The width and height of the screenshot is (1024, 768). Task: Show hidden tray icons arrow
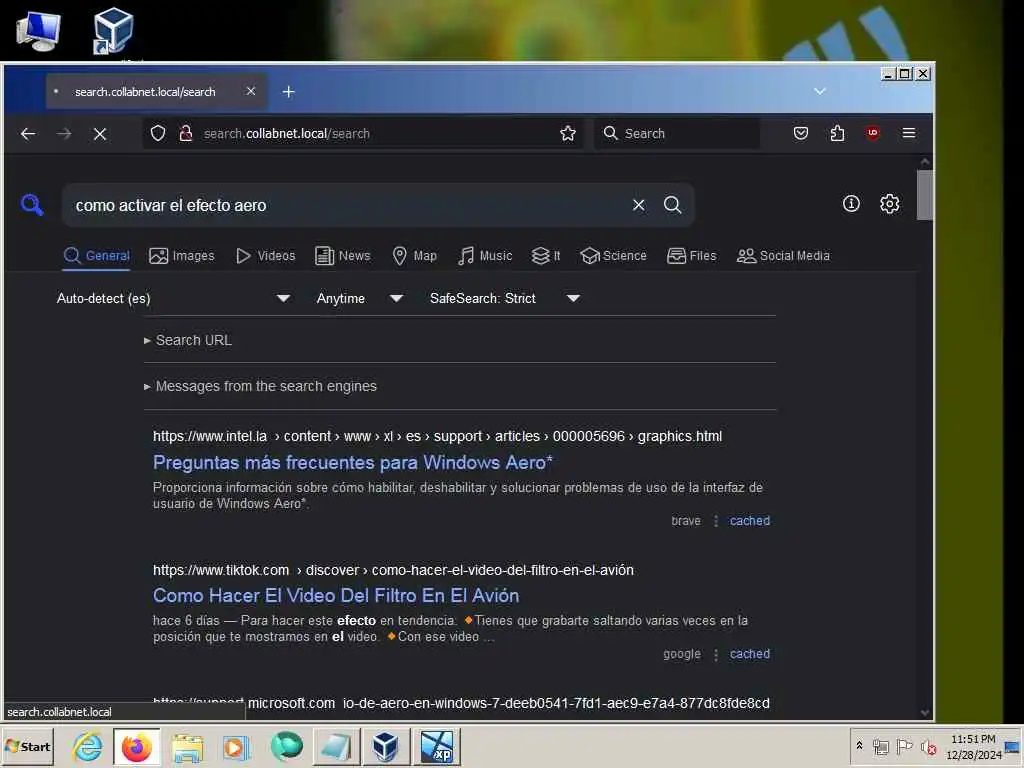point(859,745)
